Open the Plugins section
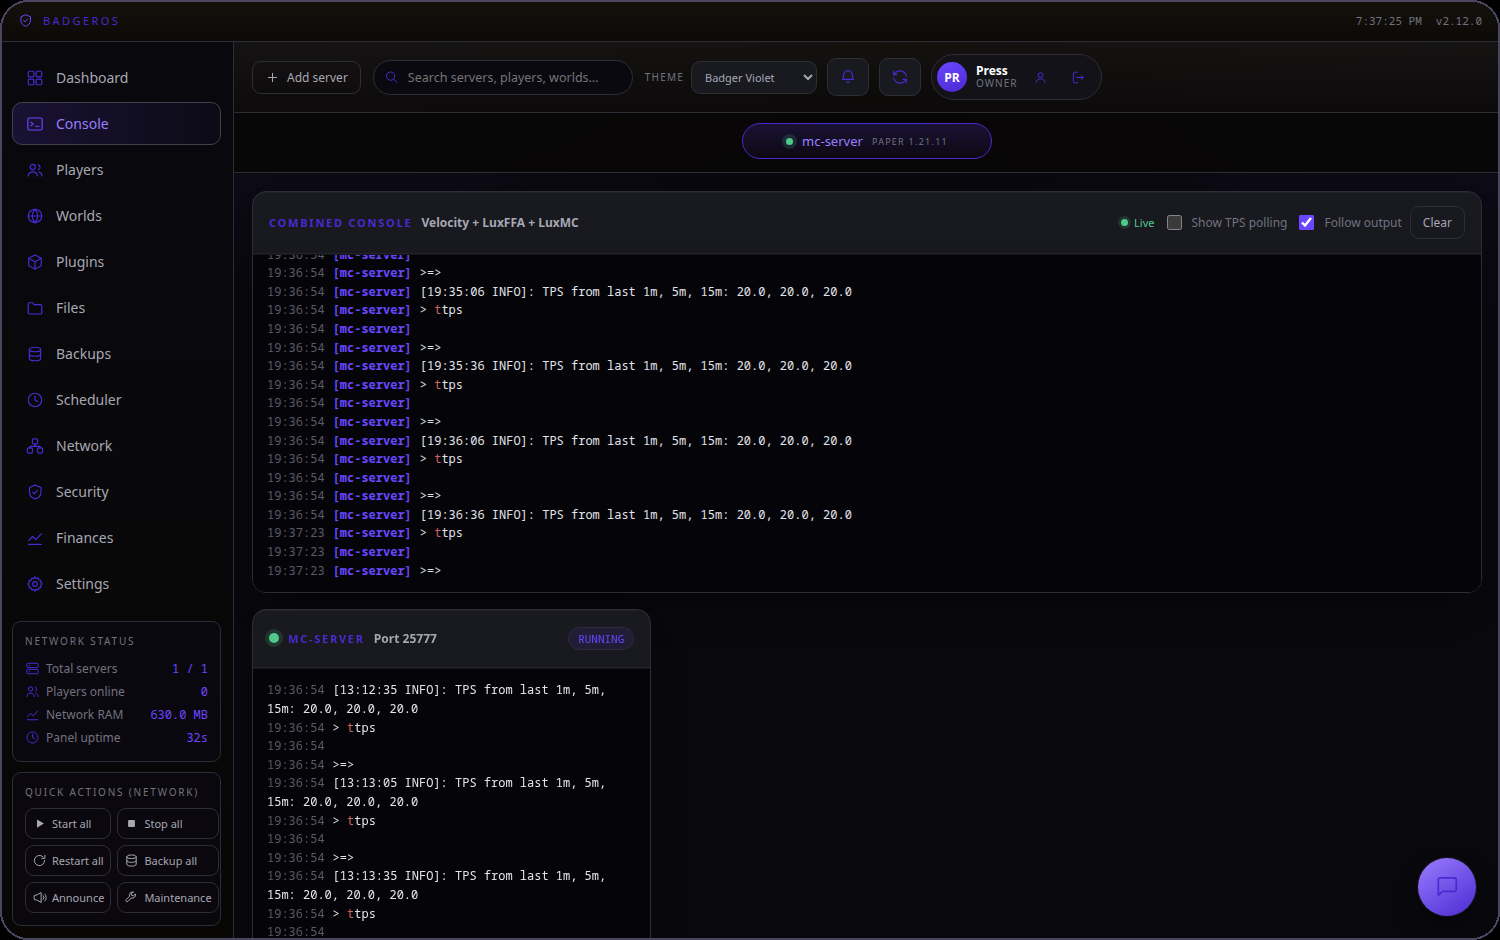Image resolution: width=1500 pixels, height=940 pixels. (116, 262)
